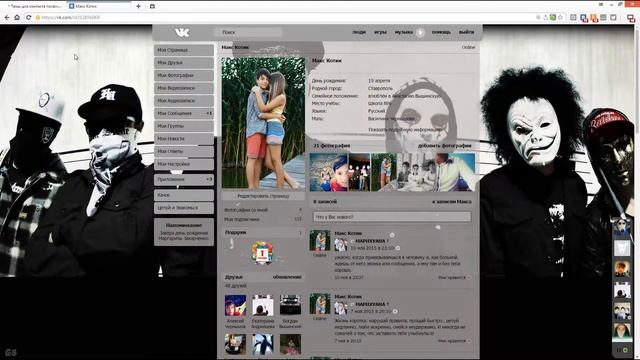Open the calendar gift icon under Подарки
This screenshot has width=640, height=360.
[262, 253]
